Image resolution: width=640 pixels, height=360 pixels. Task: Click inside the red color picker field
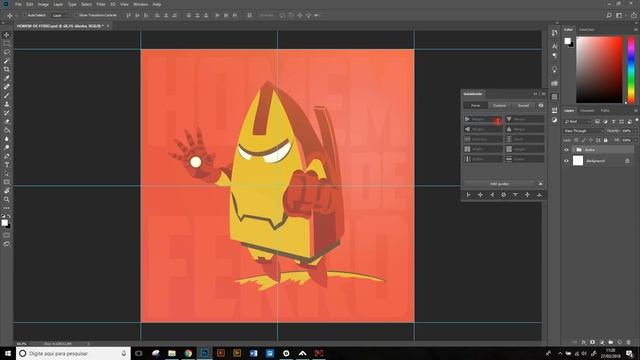(599, 70)
